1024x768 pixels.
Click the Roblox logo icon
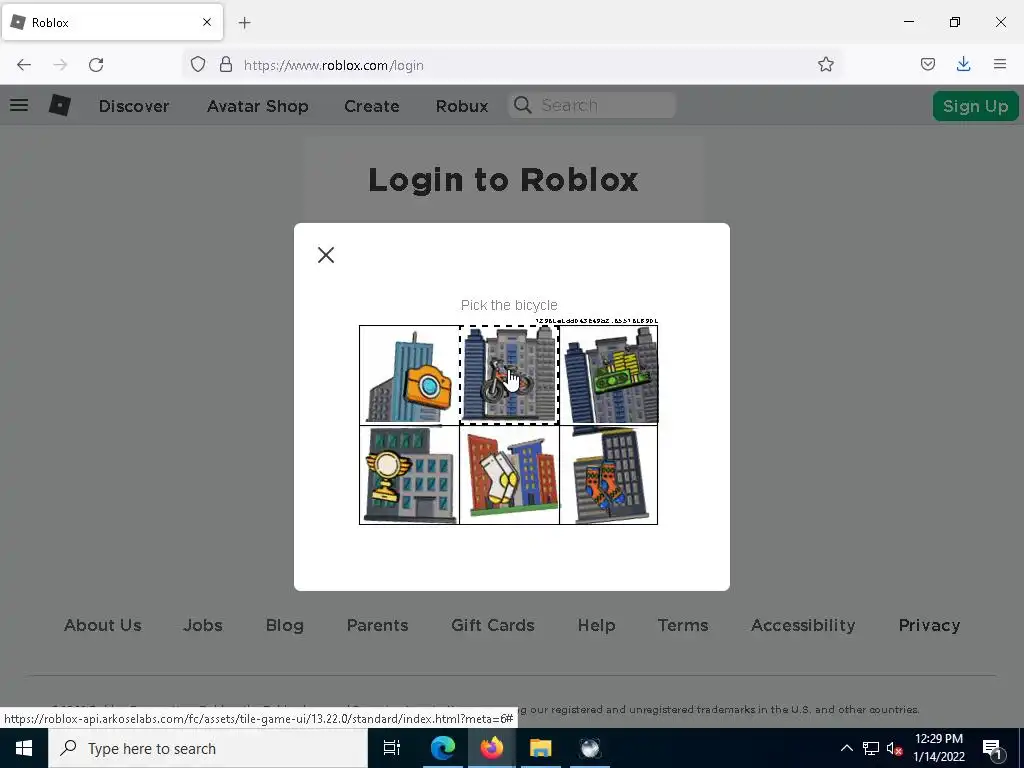coord(60,105)
